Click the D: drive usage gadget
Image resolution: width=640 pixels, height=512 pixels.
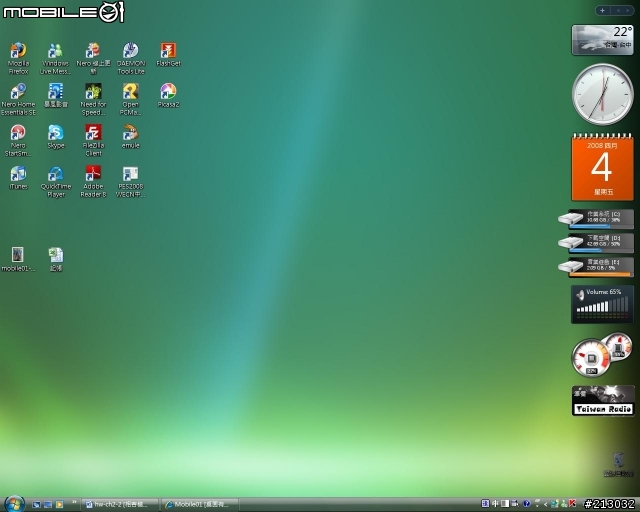596,243
